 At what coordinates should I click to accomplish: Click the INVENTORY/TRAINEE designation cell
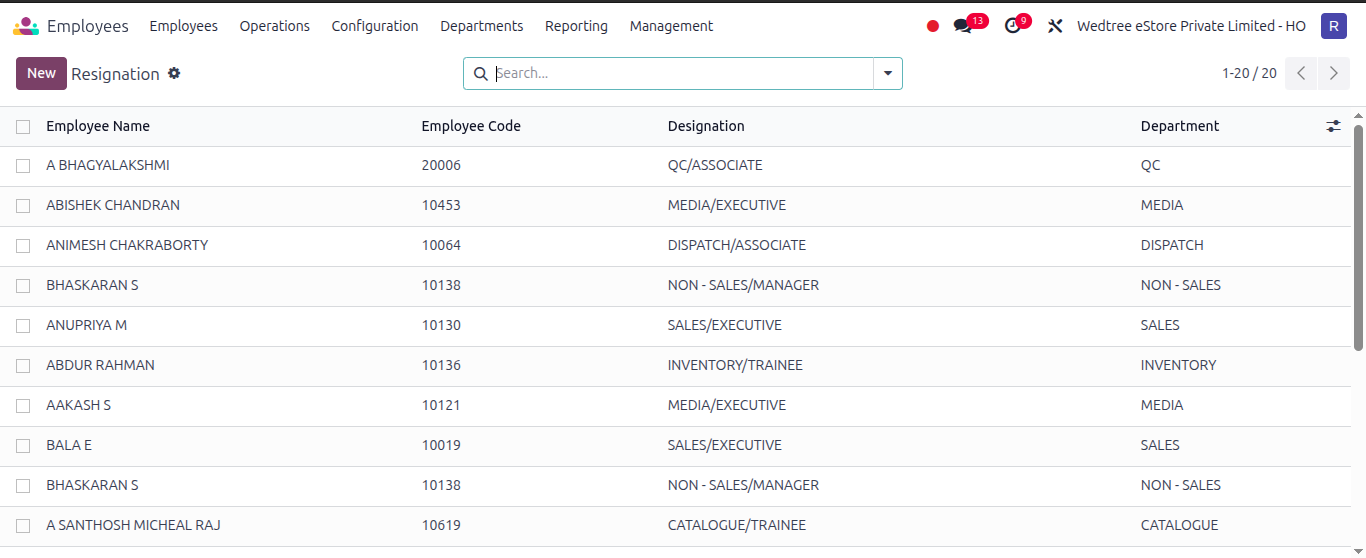pyautogui.click(x=735, y=365)
